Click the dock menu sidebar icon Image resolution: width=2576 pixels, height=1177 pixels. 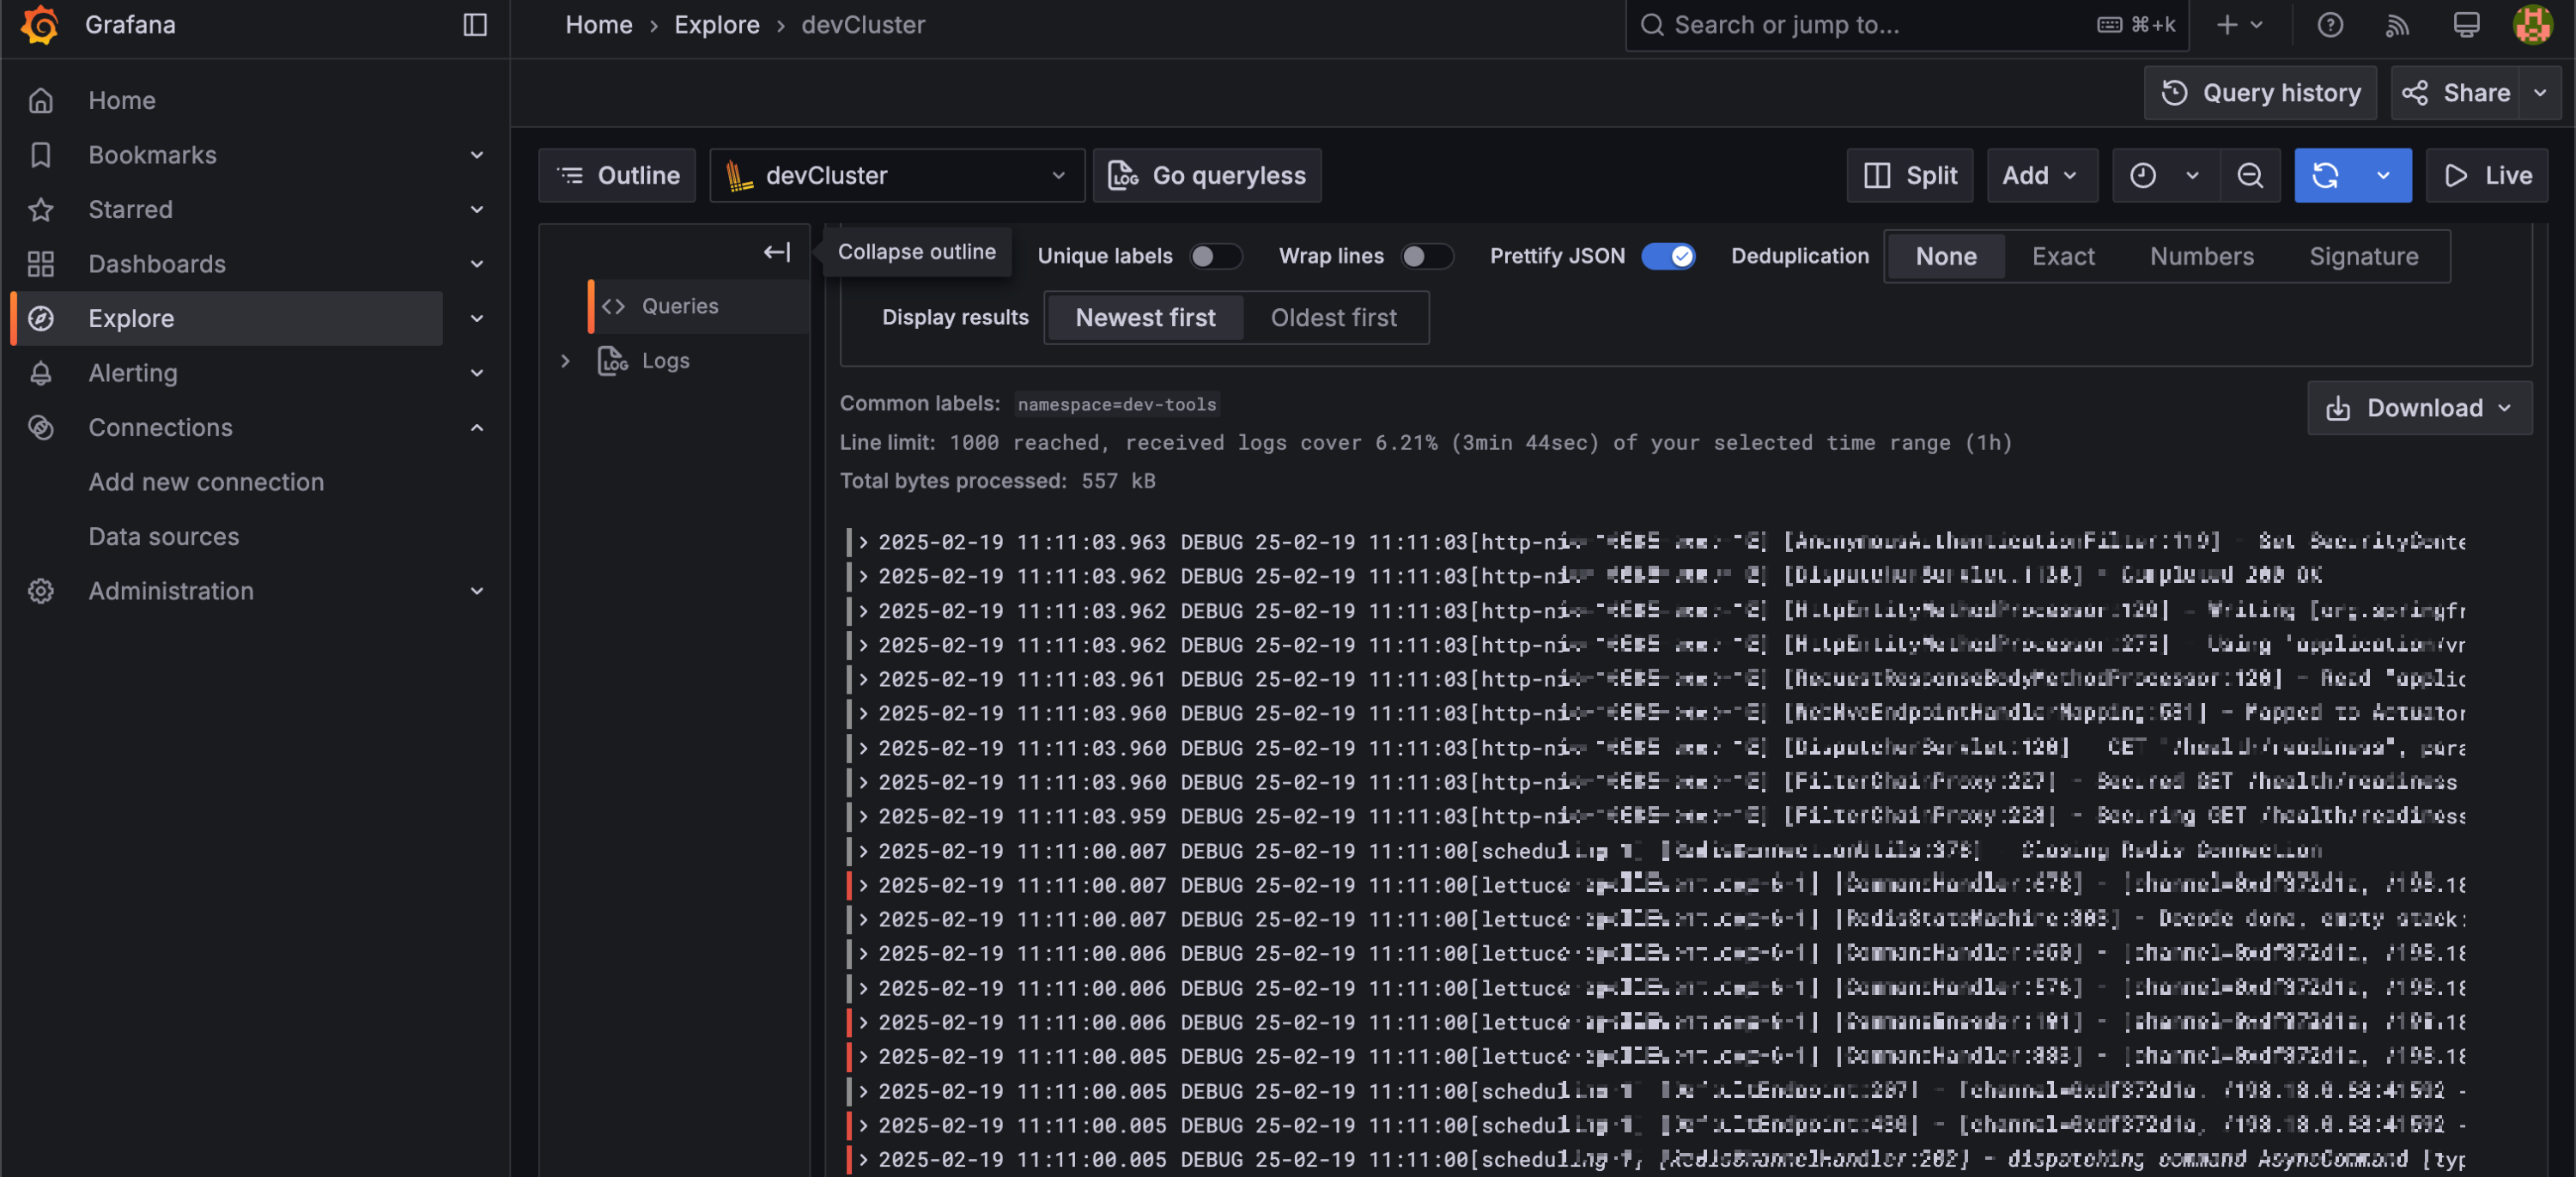[x=475, y=24]
